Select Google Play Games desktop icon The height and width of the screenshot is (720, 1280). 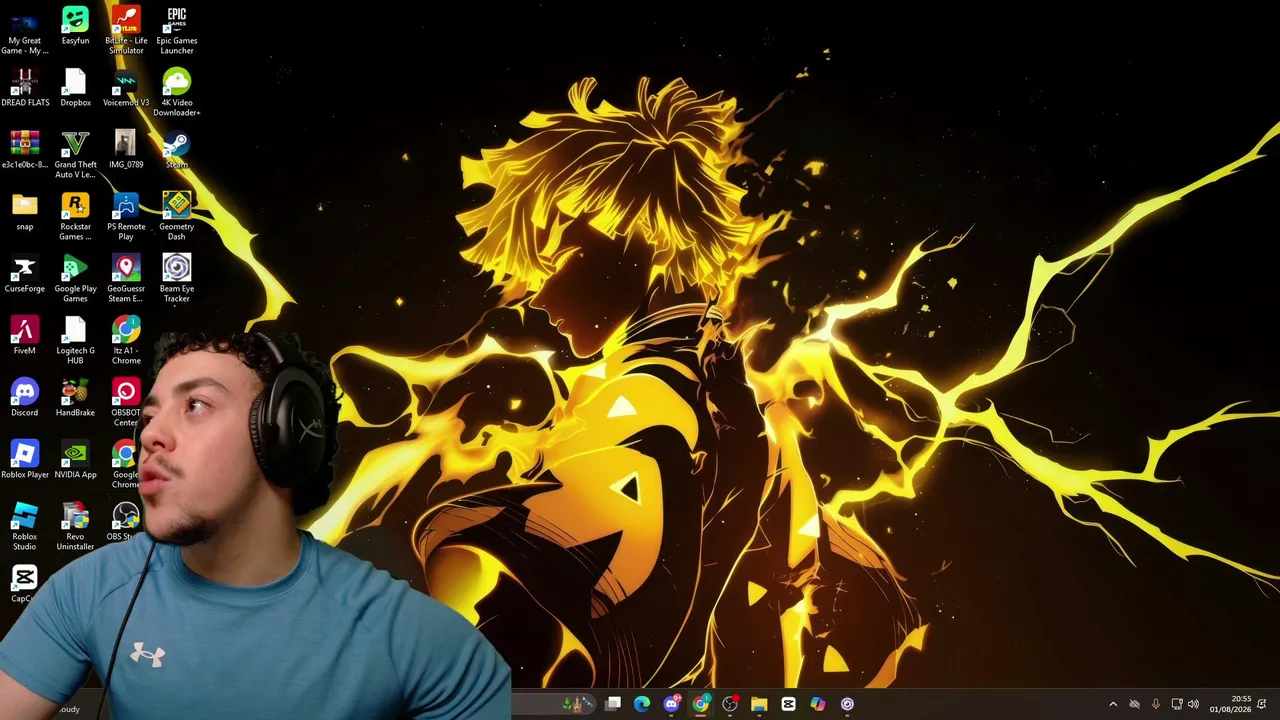[75, 278]
